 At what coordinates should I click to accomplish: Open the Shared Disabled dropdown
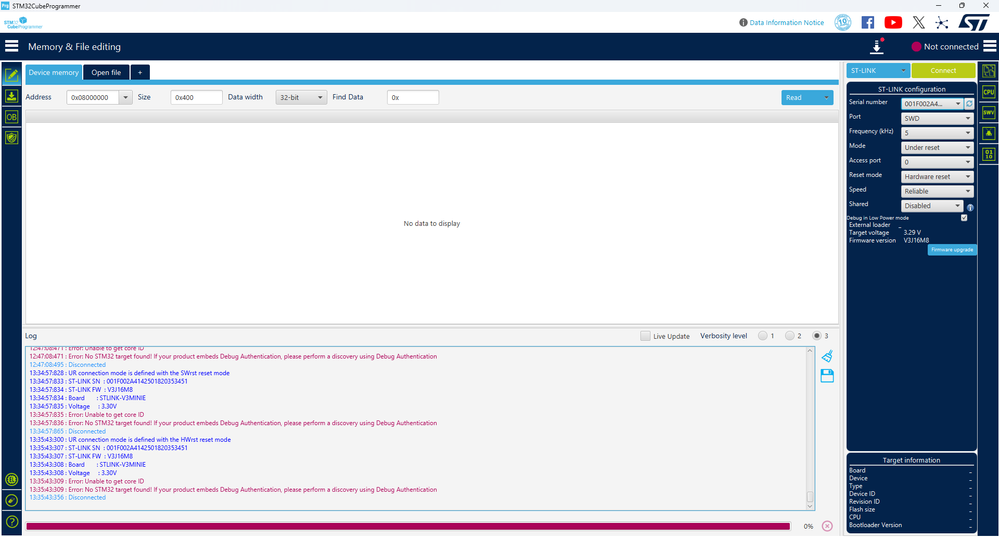(932, 206)
